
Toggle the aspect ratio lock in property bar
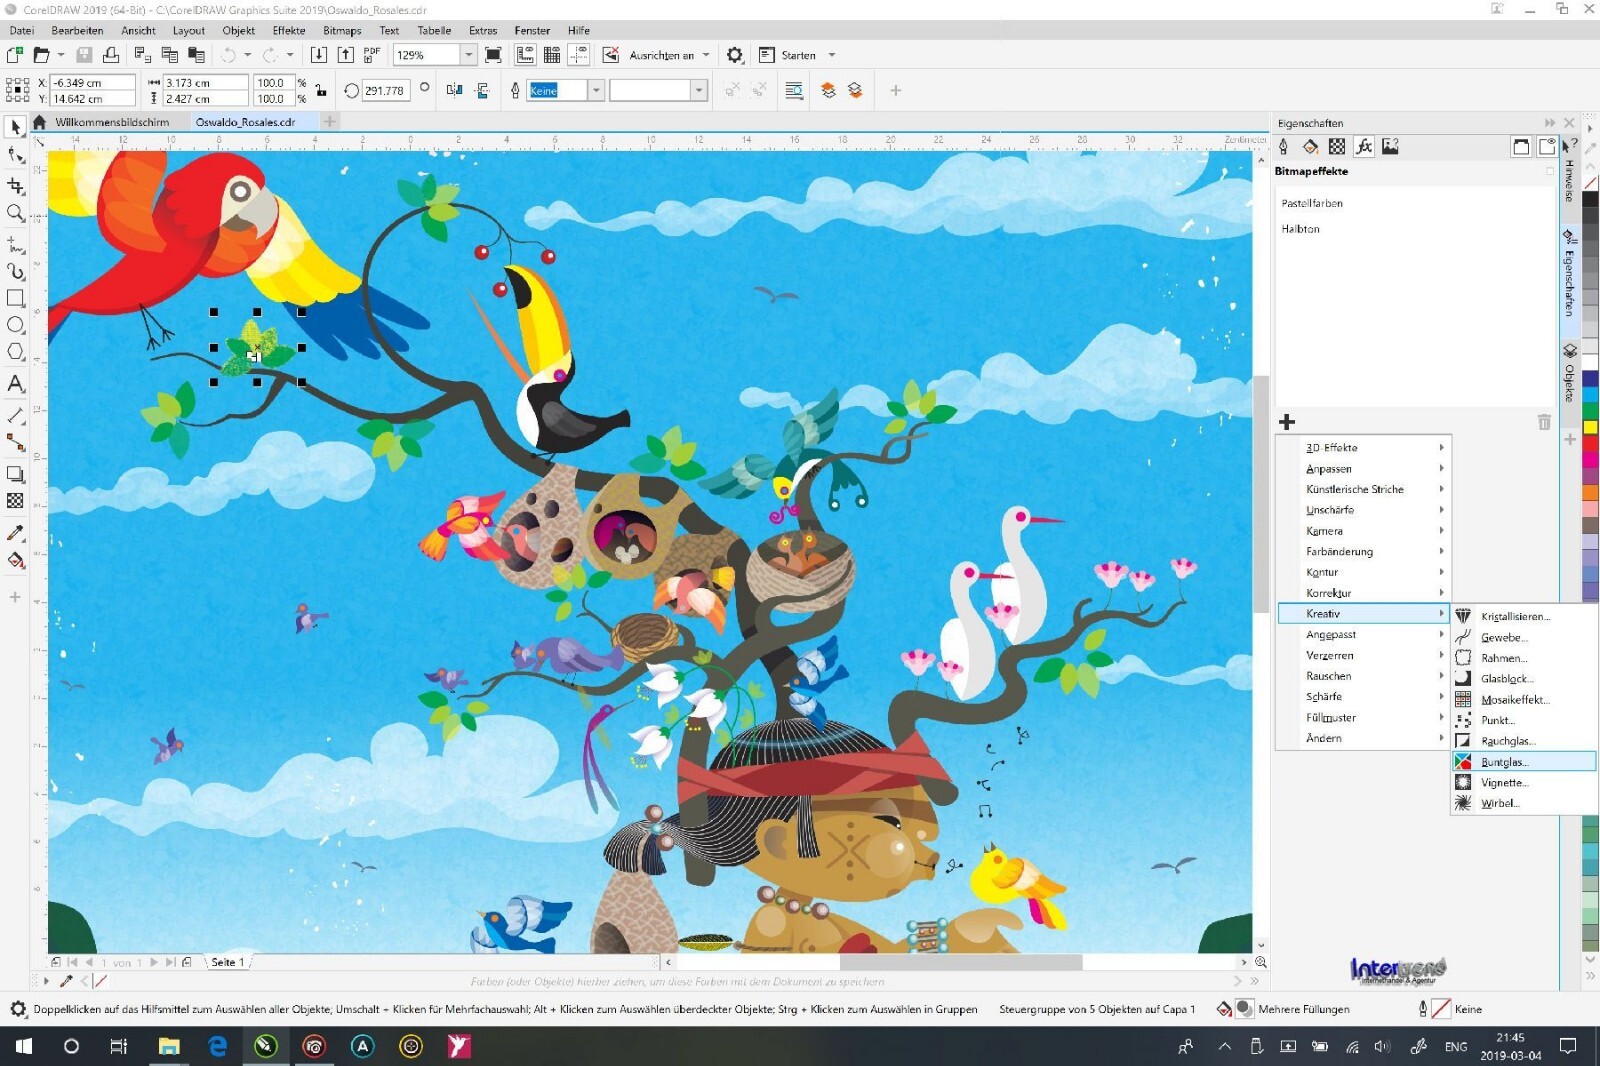click(320, 90)
